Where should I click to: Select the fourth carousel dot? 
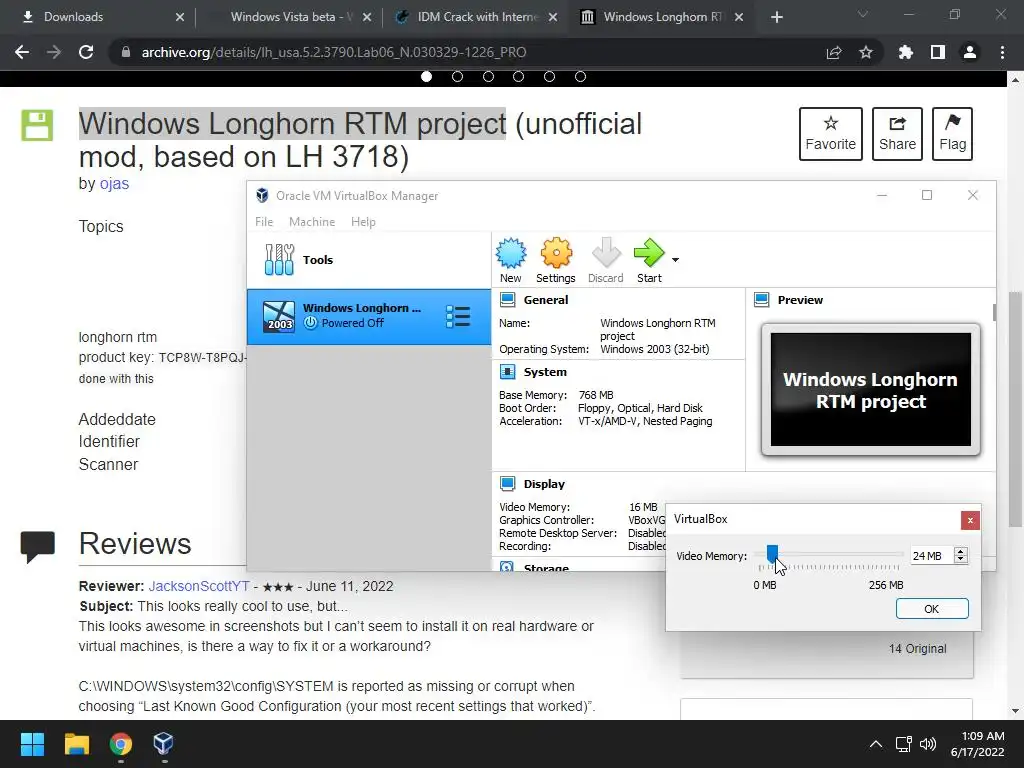(519, 76)
